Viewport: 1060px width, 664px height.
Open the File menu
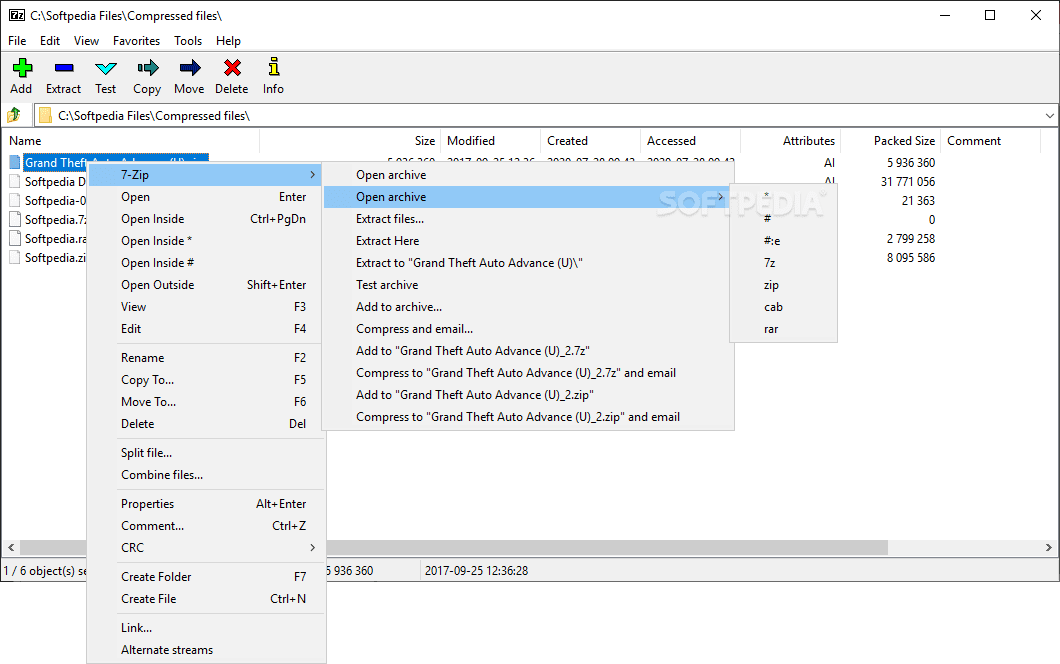click(18, 41)
